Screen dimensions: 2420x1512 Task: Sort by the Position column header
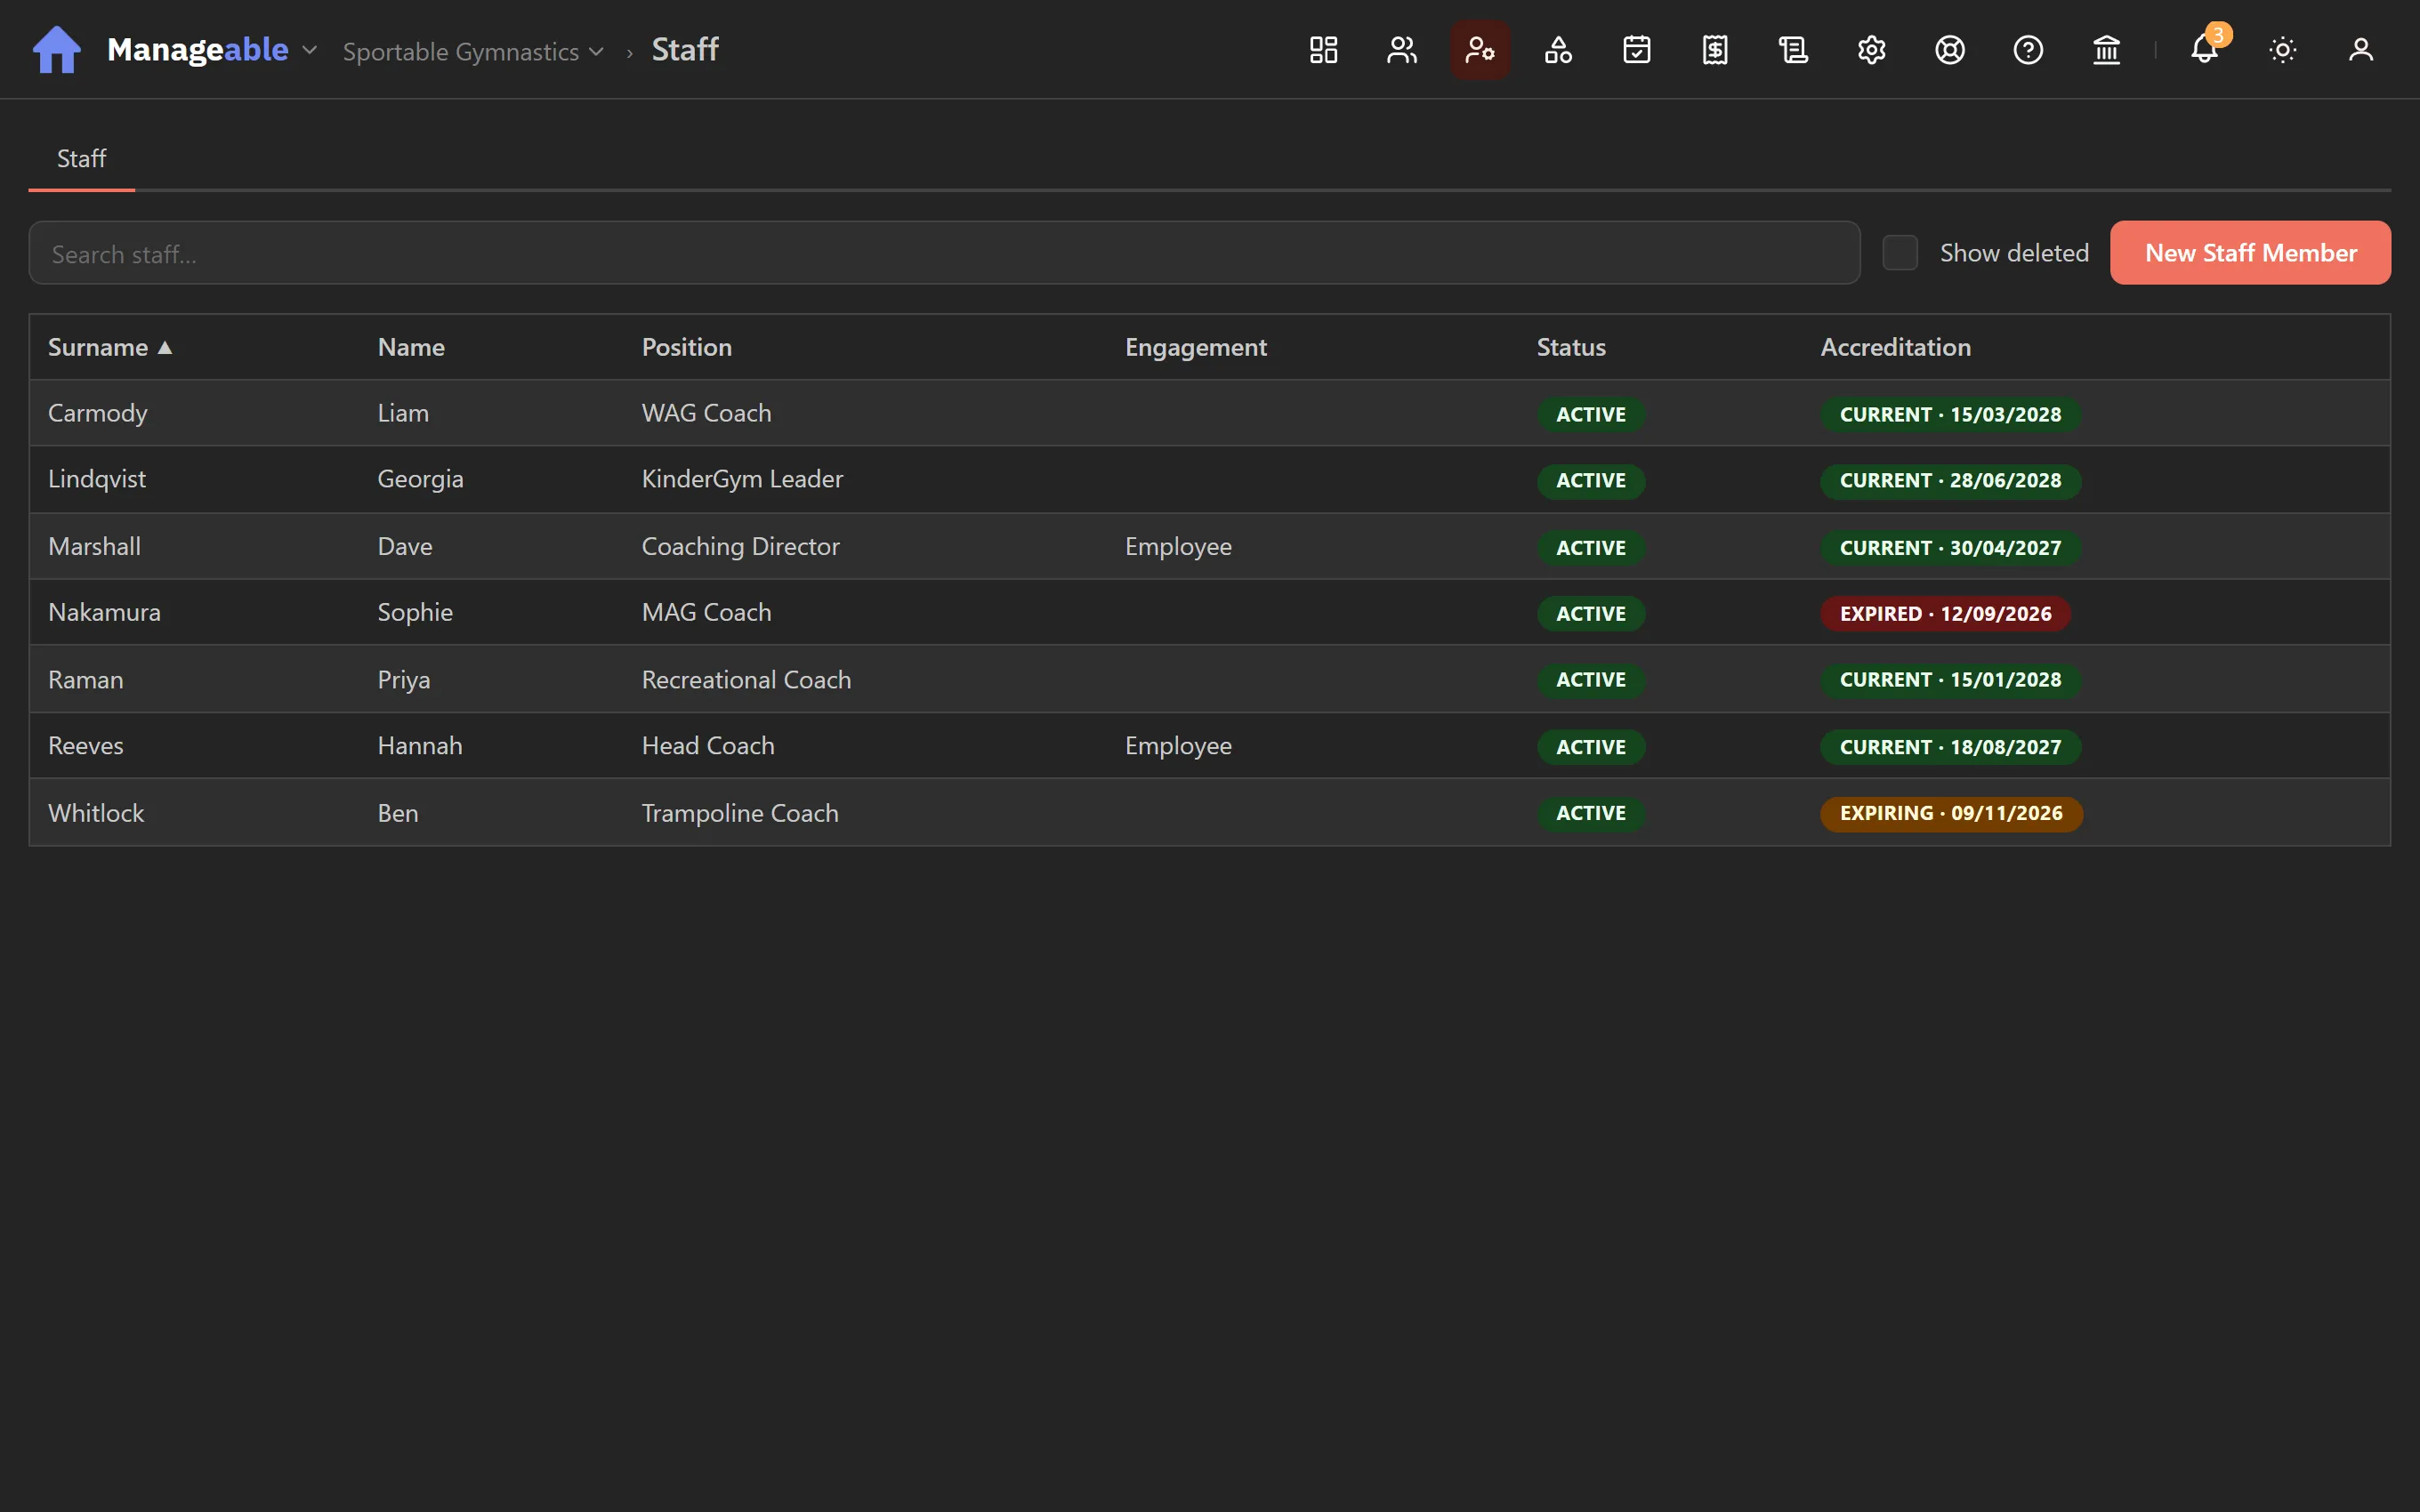[x=687, y=347]
